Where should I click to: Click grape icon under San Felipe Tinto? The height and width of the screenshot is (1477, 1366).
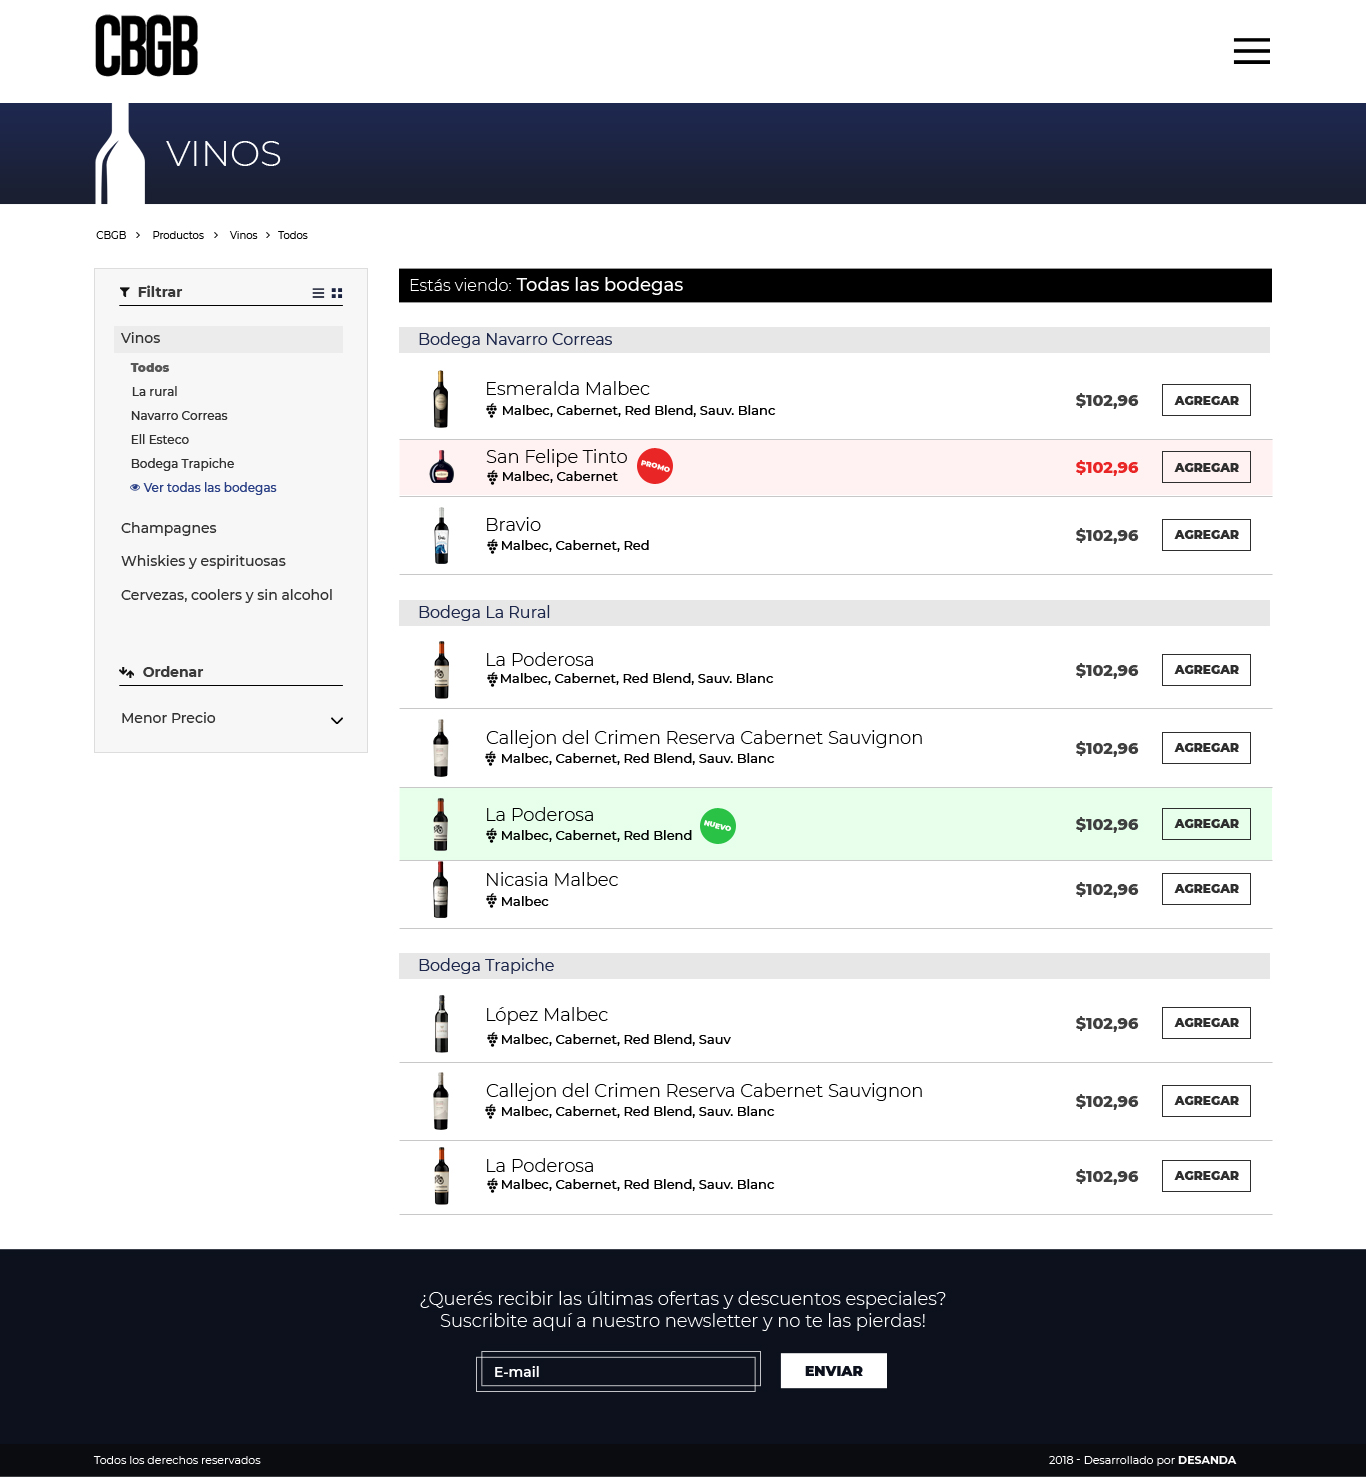tap(492, 477)
